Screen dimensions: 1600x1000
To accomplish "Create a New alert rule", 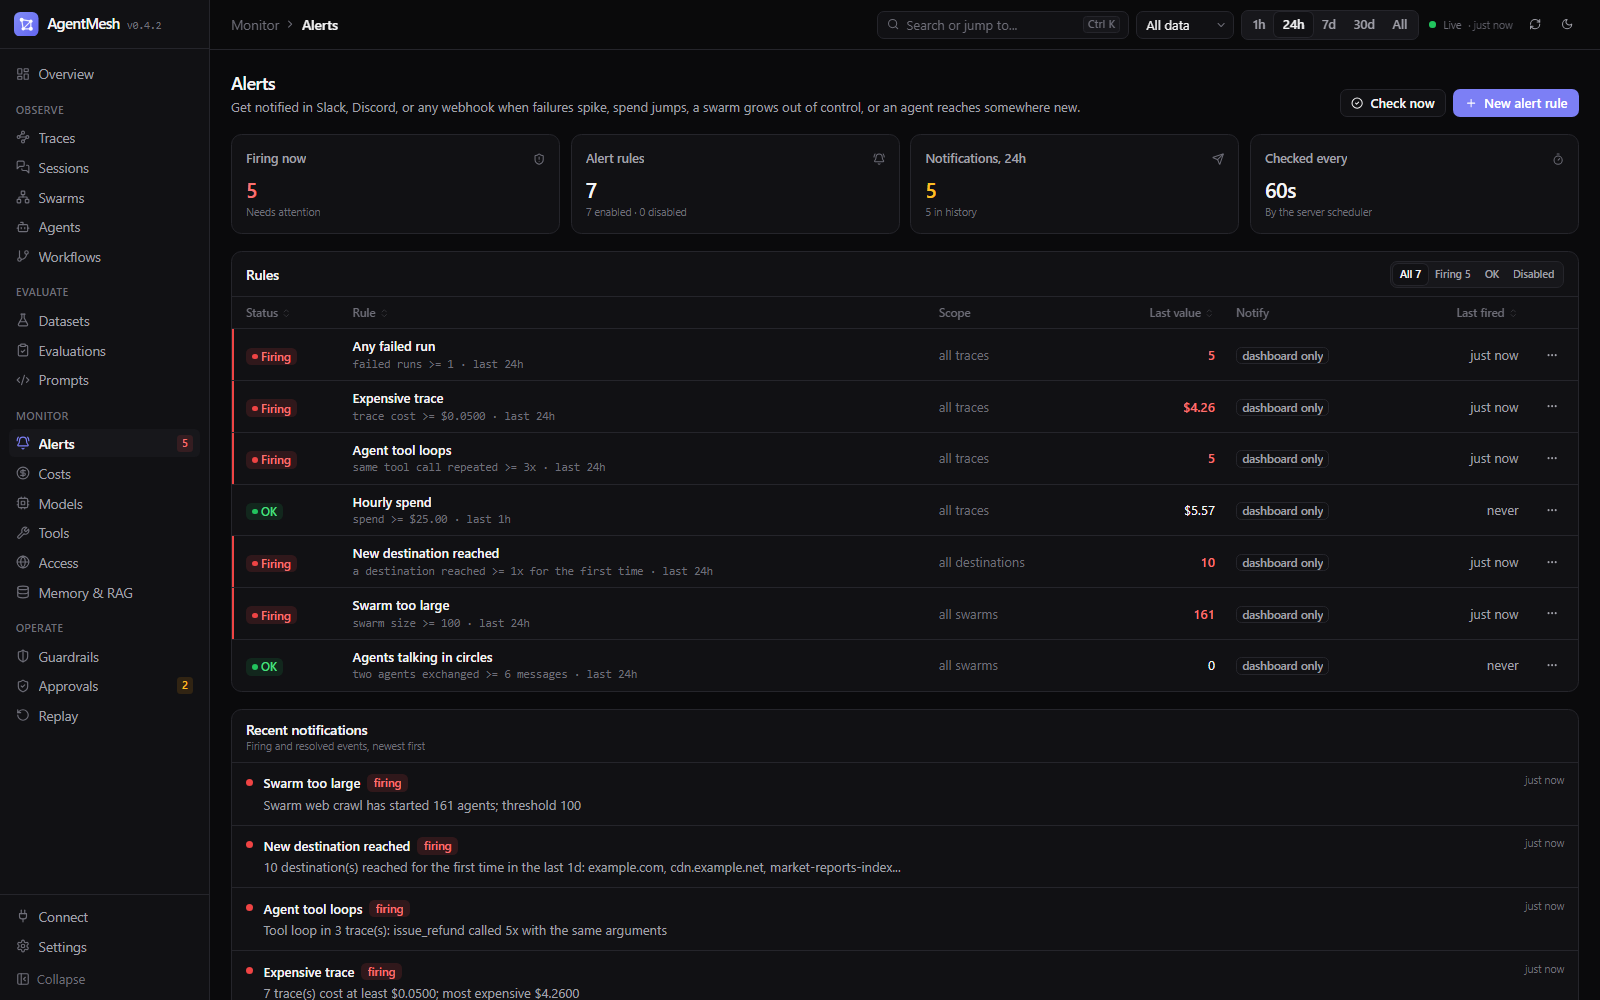I will point(1516,103).
